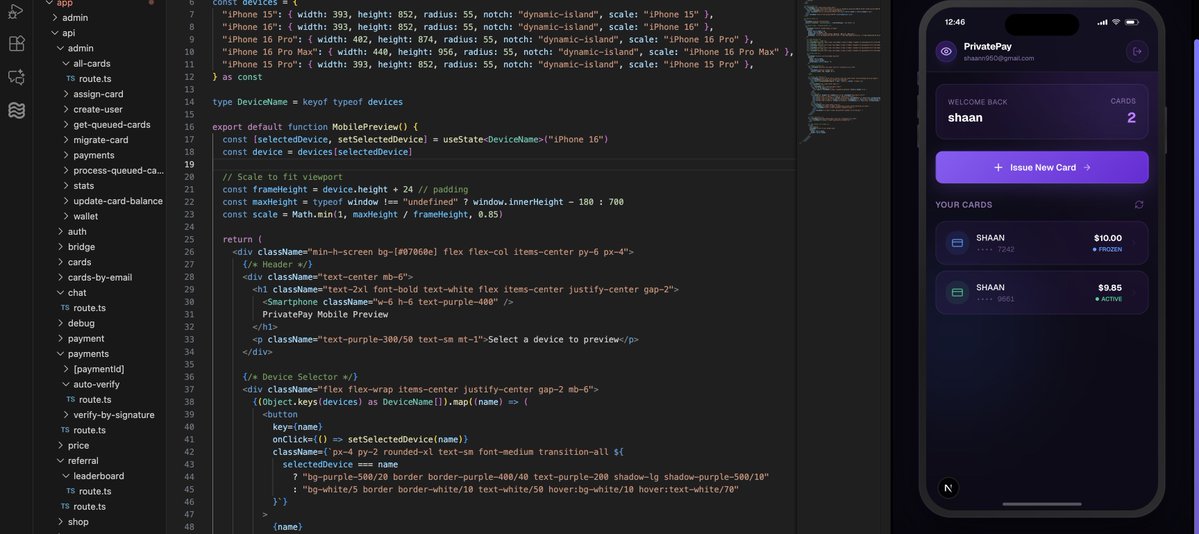Place cursor on empty line 19
Image resolution: width=1199 pixels, height=534 pixels.
point(505,164)
